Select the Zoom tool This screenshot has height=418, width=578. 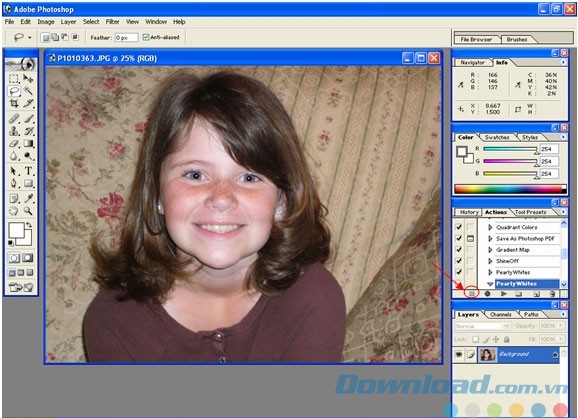pyautogui.click(x=28, y=211)
